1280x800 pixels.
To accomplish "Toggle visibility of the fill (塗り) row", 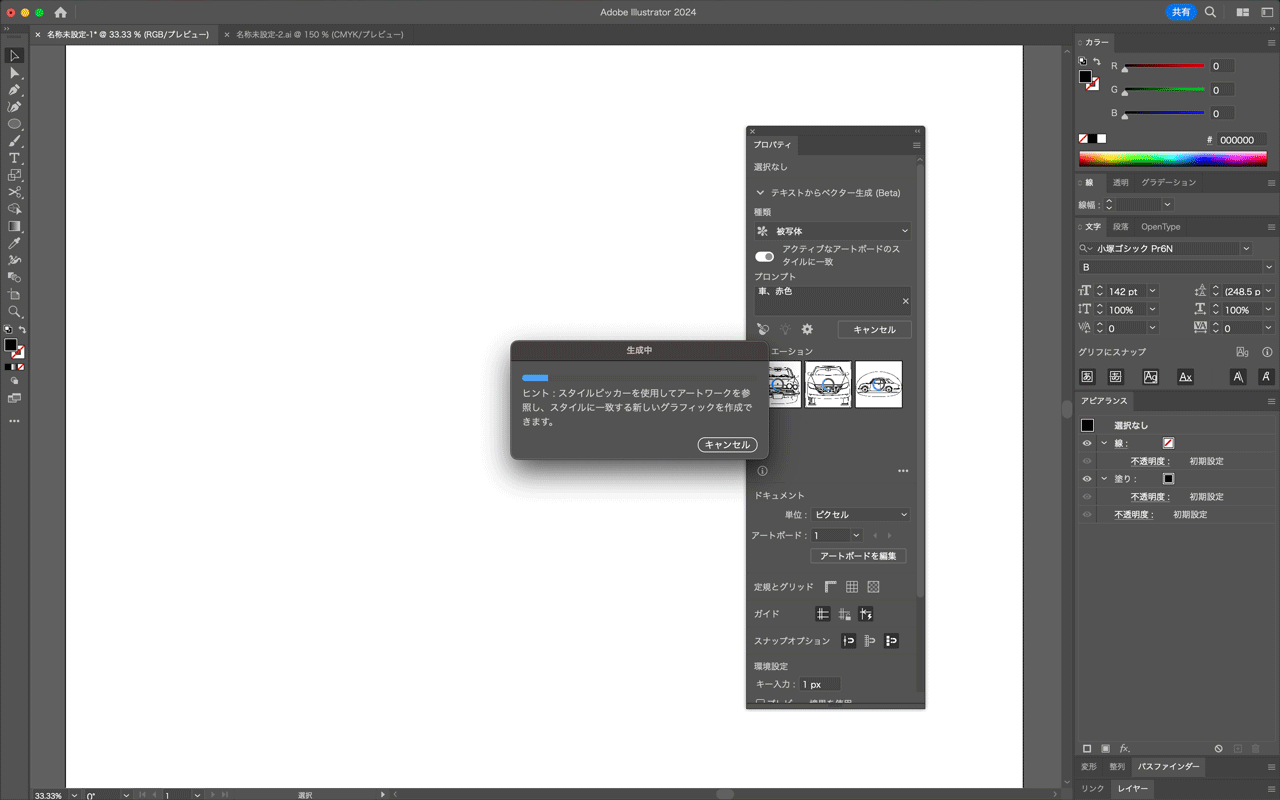I will point(1087,479).
